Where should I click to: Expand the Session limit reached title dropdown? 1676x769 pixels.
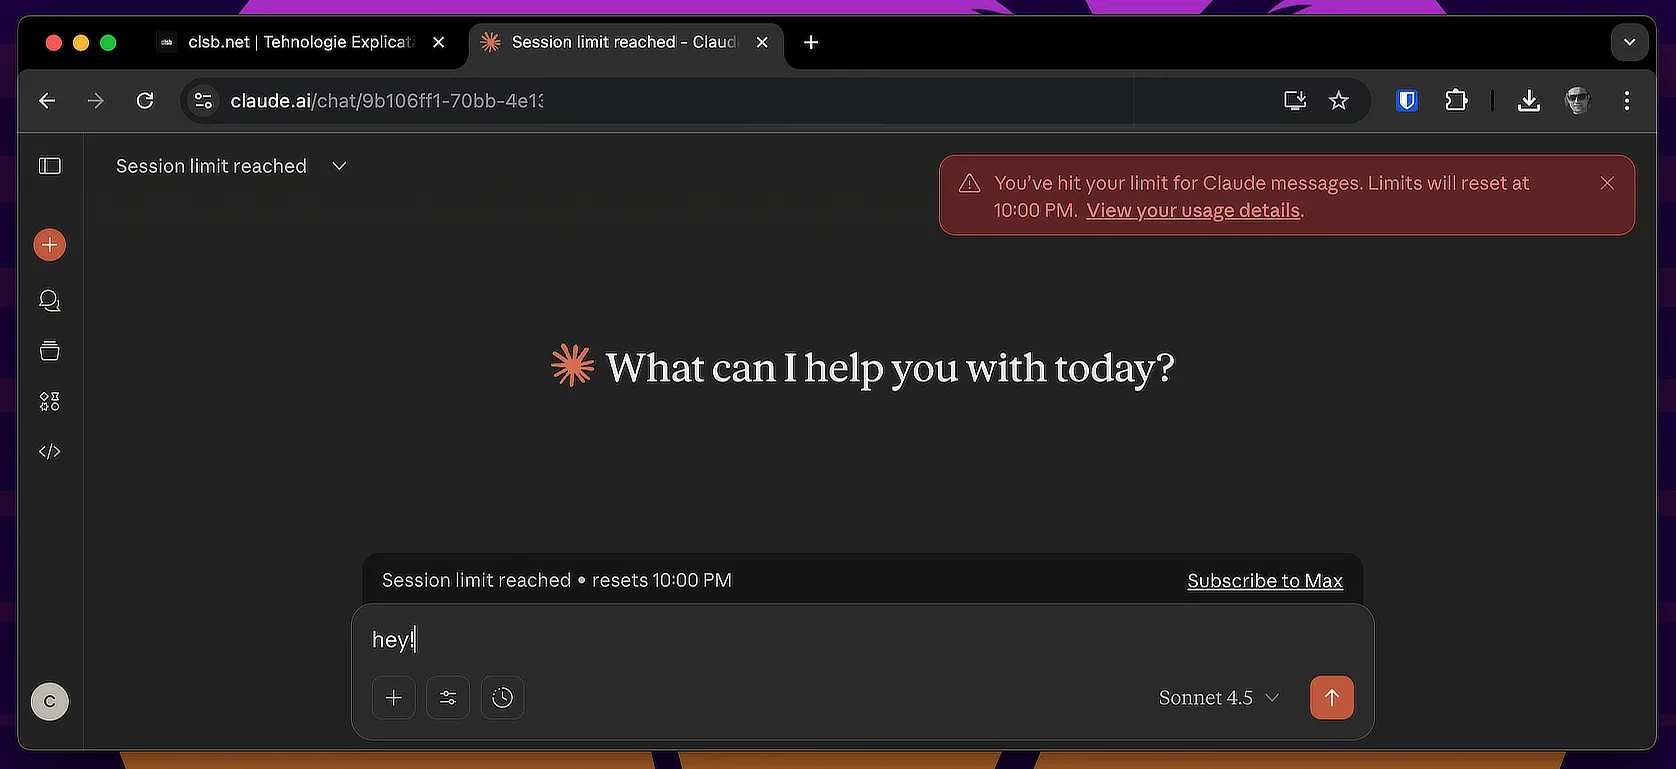point(339,166)
